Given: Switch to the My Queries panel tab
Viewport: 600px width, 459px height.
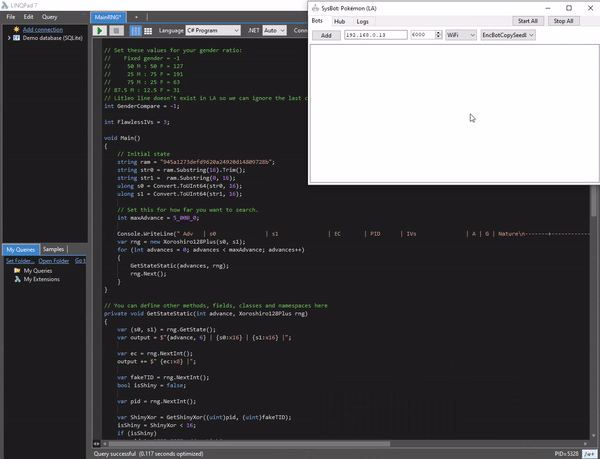Looking at the screenshot, I should (21, 249).
